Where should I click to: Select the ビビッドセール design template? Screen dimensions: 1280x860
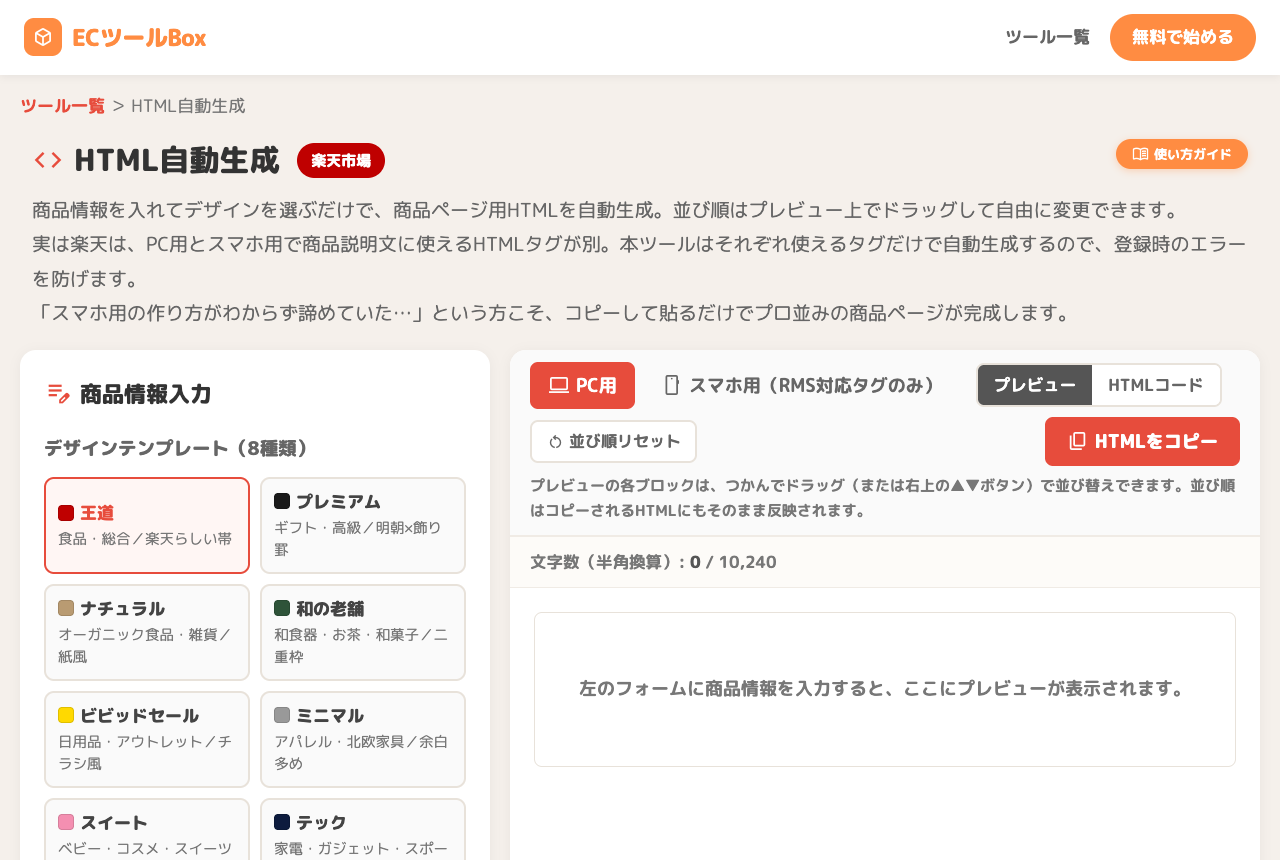[147, 739]
